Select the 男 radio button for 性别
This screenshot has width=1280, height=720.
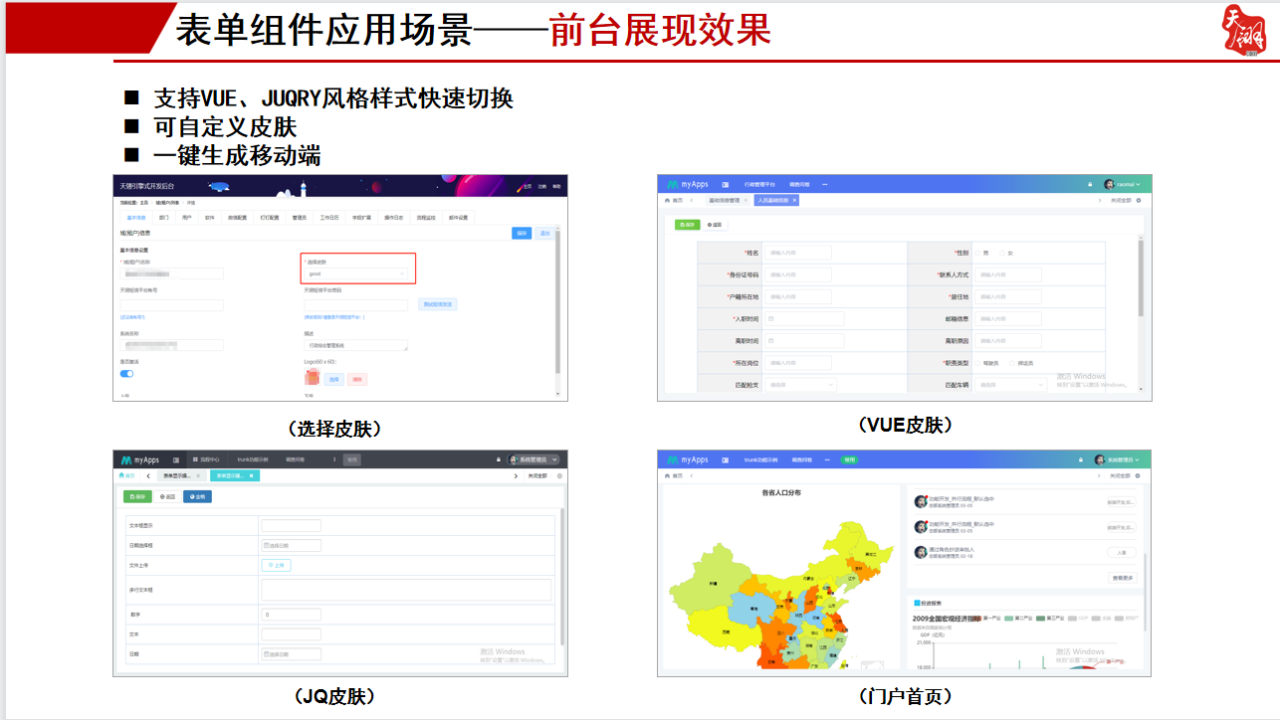coord(976,253)
